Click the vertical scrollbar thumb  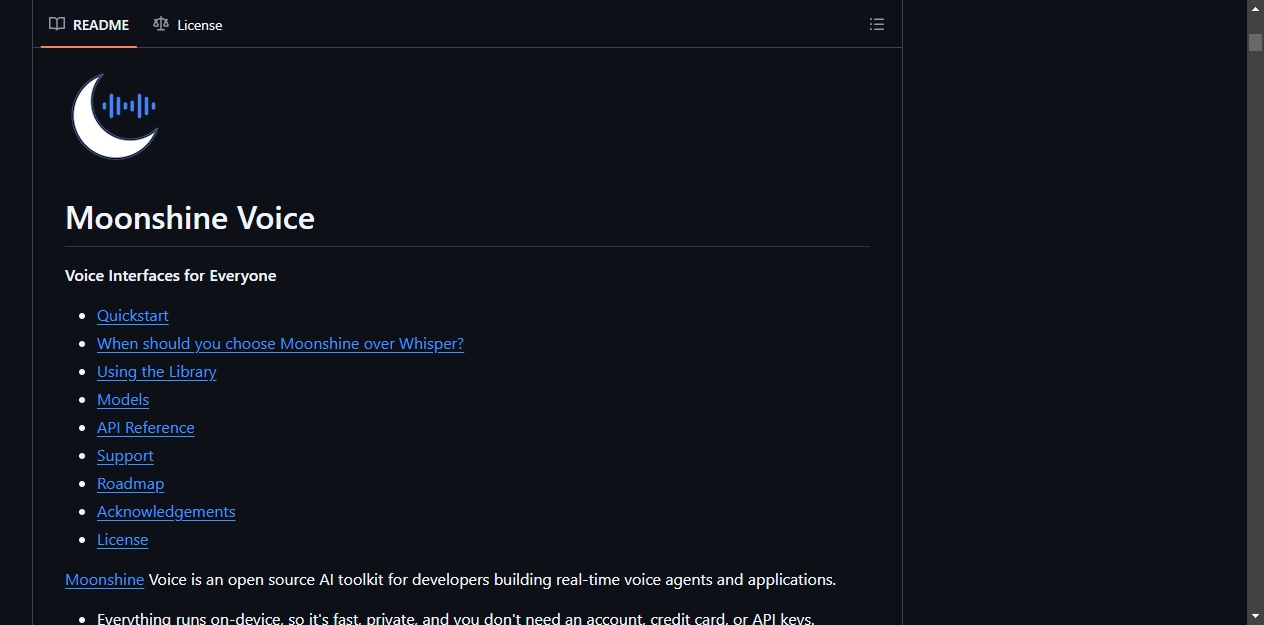pyautogui.click(x=1255, y=42)
